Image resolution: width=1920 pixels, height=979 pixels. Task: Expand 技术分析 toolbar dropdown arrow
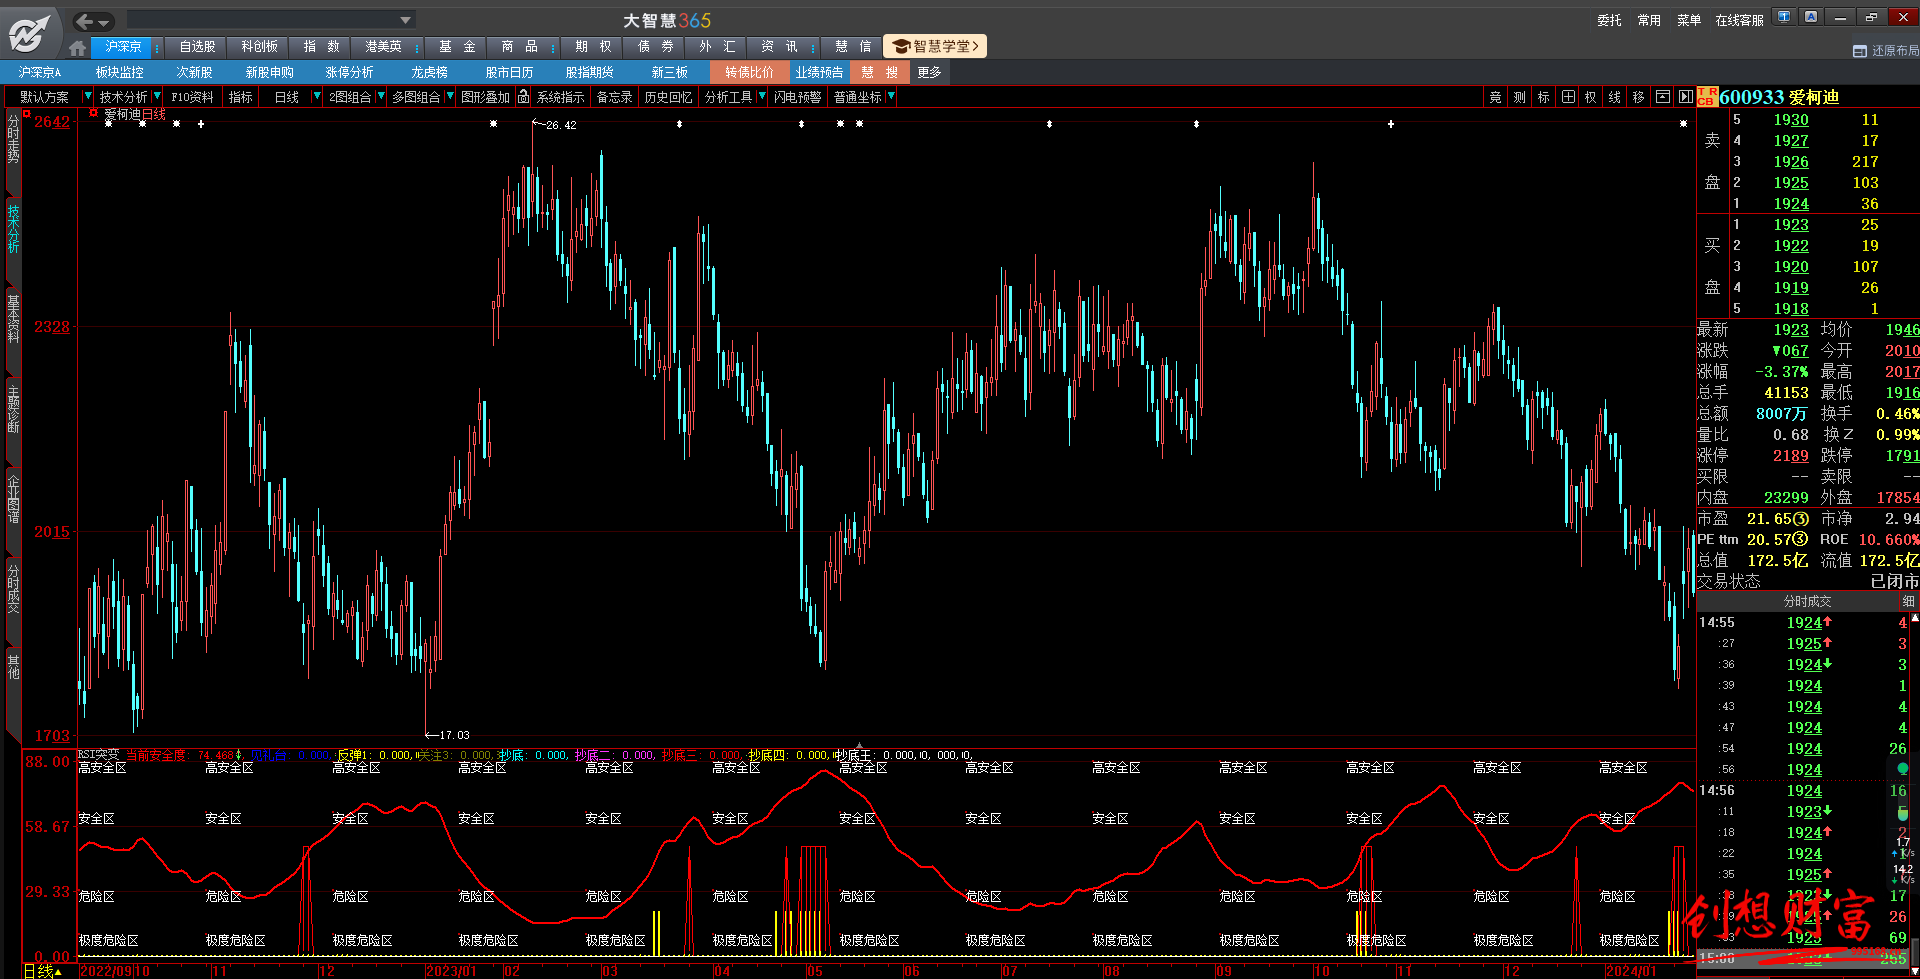click(157, 97)
